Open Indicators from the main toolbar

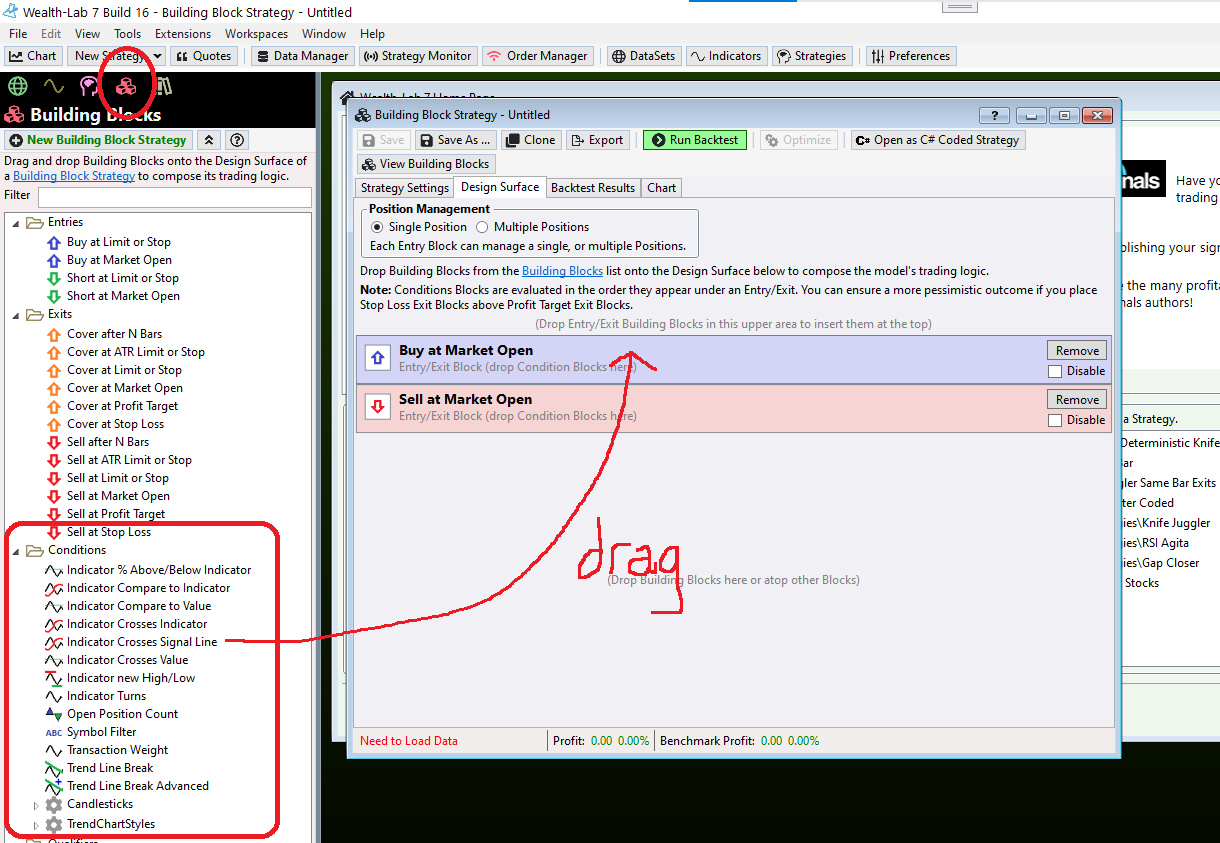pyautogui.click(x=726, y=56)
